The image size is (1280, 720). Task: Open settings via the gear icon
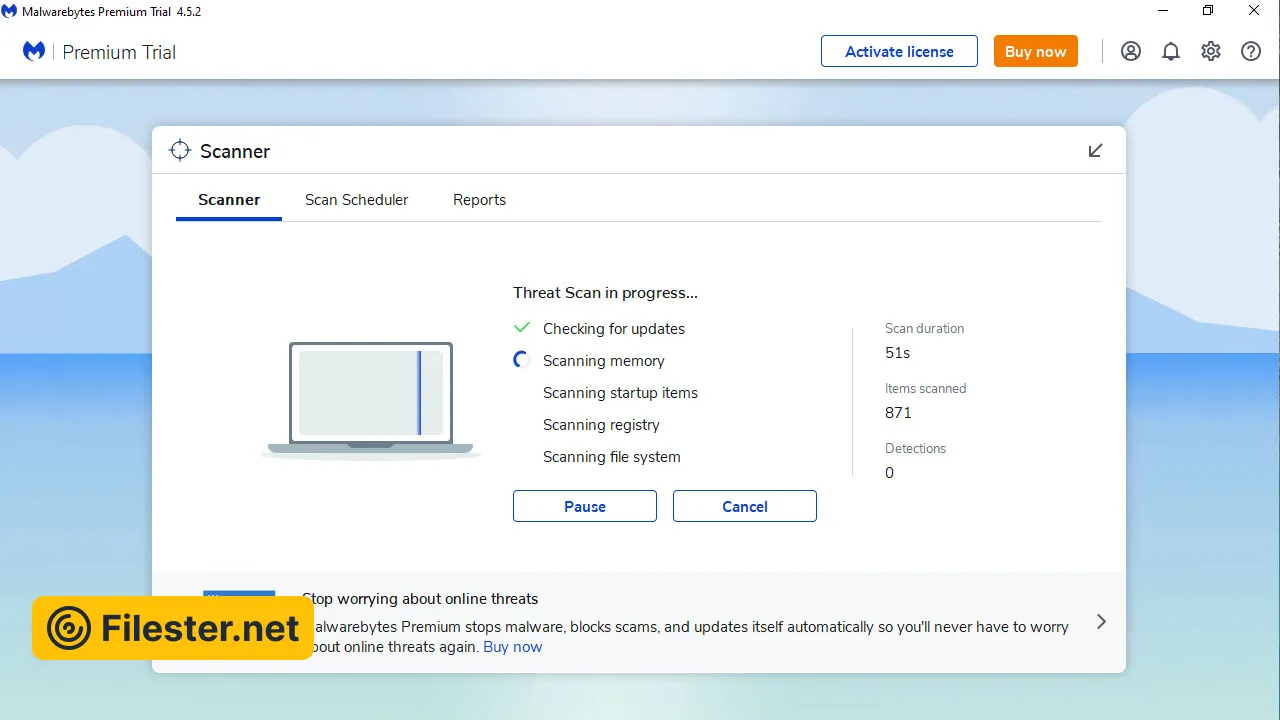click(x=1211, y=52)
